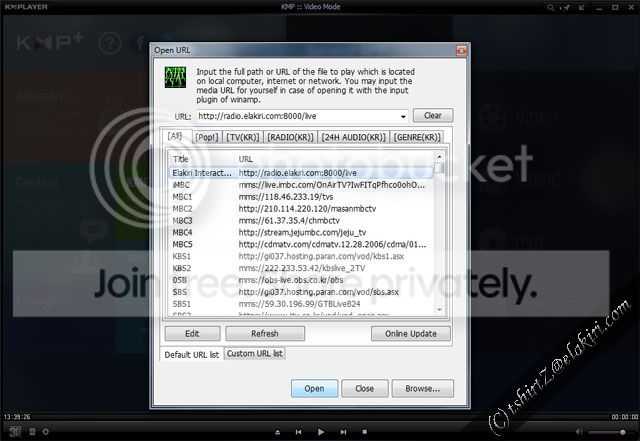Click the list scrollbar down arrow
This screenshot has width=640, height=441.
(x=439, y=310)
